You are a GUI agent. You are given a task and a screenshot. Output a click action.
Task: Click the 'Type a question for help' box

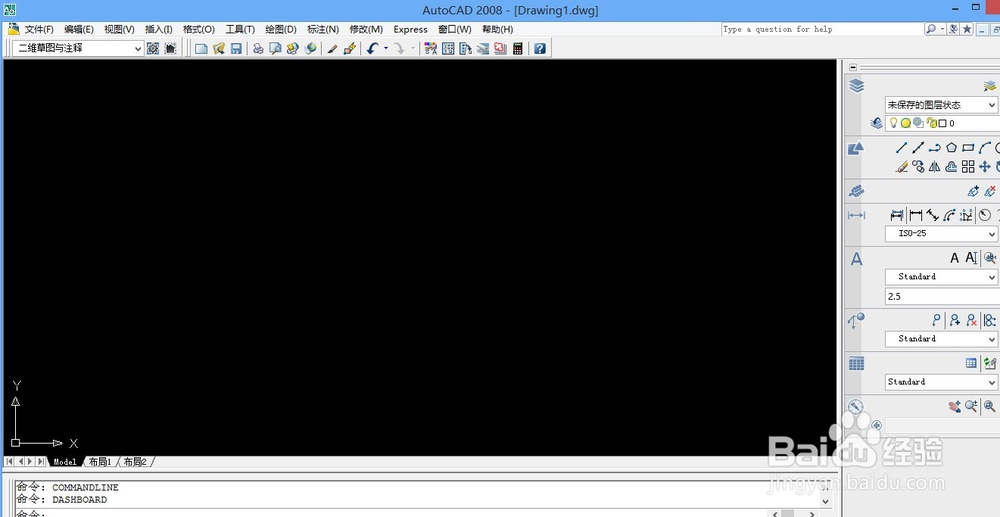pyautogui.click(x=823, y=29)
